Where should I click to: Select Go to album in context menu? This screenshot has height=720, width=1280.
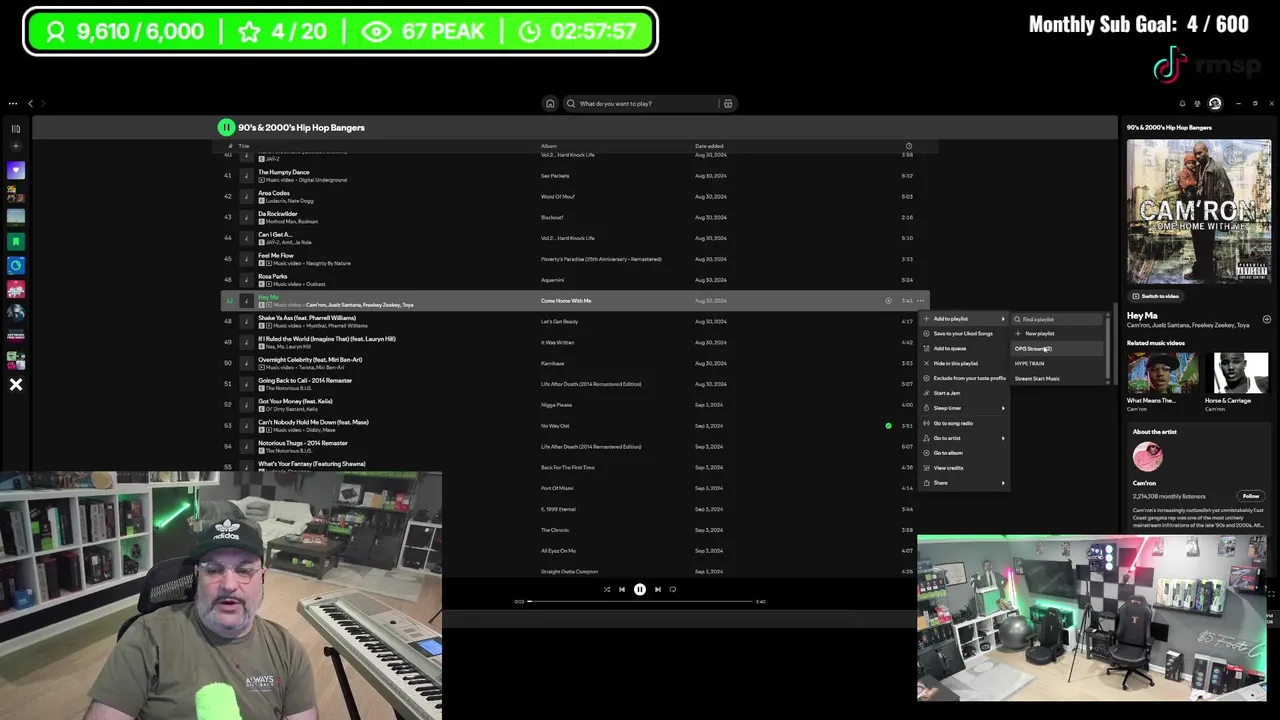click(964, 453)
